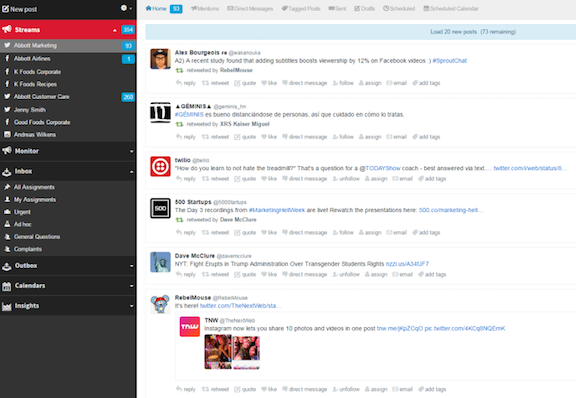Open the @TODAYShow mention link
The image size is (576, 398).
tap(380, 168)
